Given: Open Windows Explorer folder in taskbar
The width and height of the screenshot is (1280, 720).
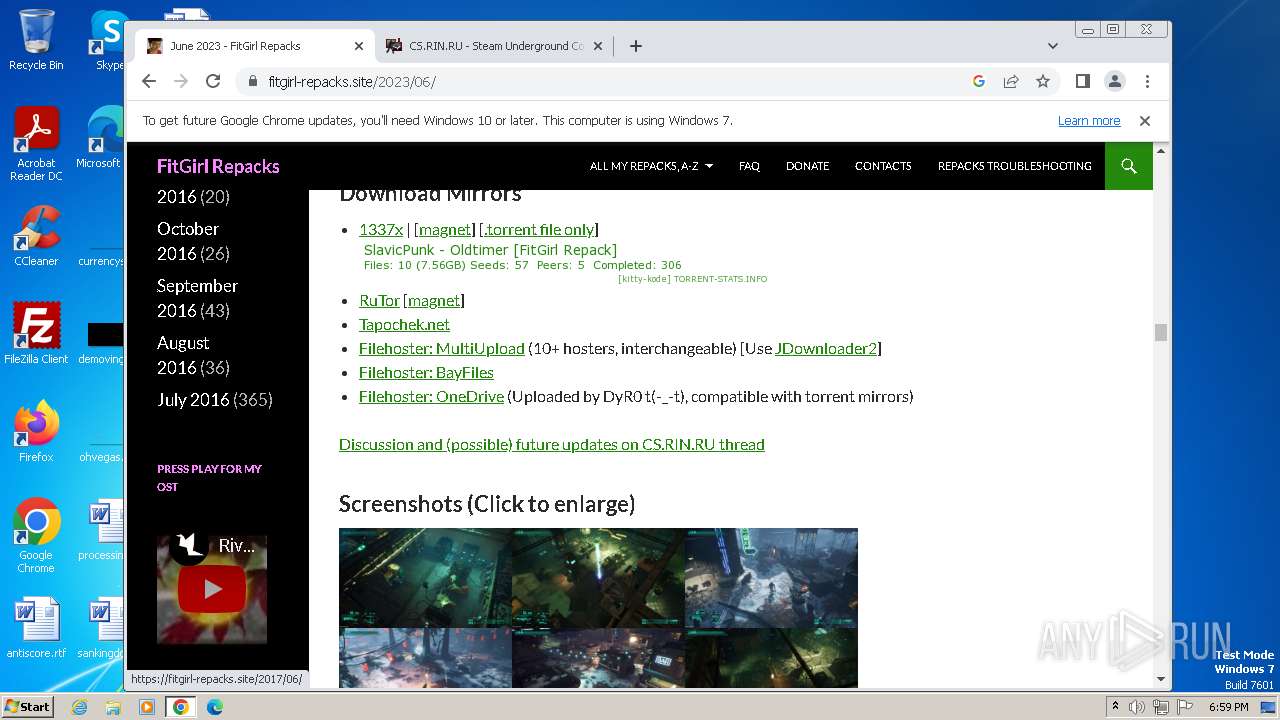Looking at the screenshot, I should point(113,707).
